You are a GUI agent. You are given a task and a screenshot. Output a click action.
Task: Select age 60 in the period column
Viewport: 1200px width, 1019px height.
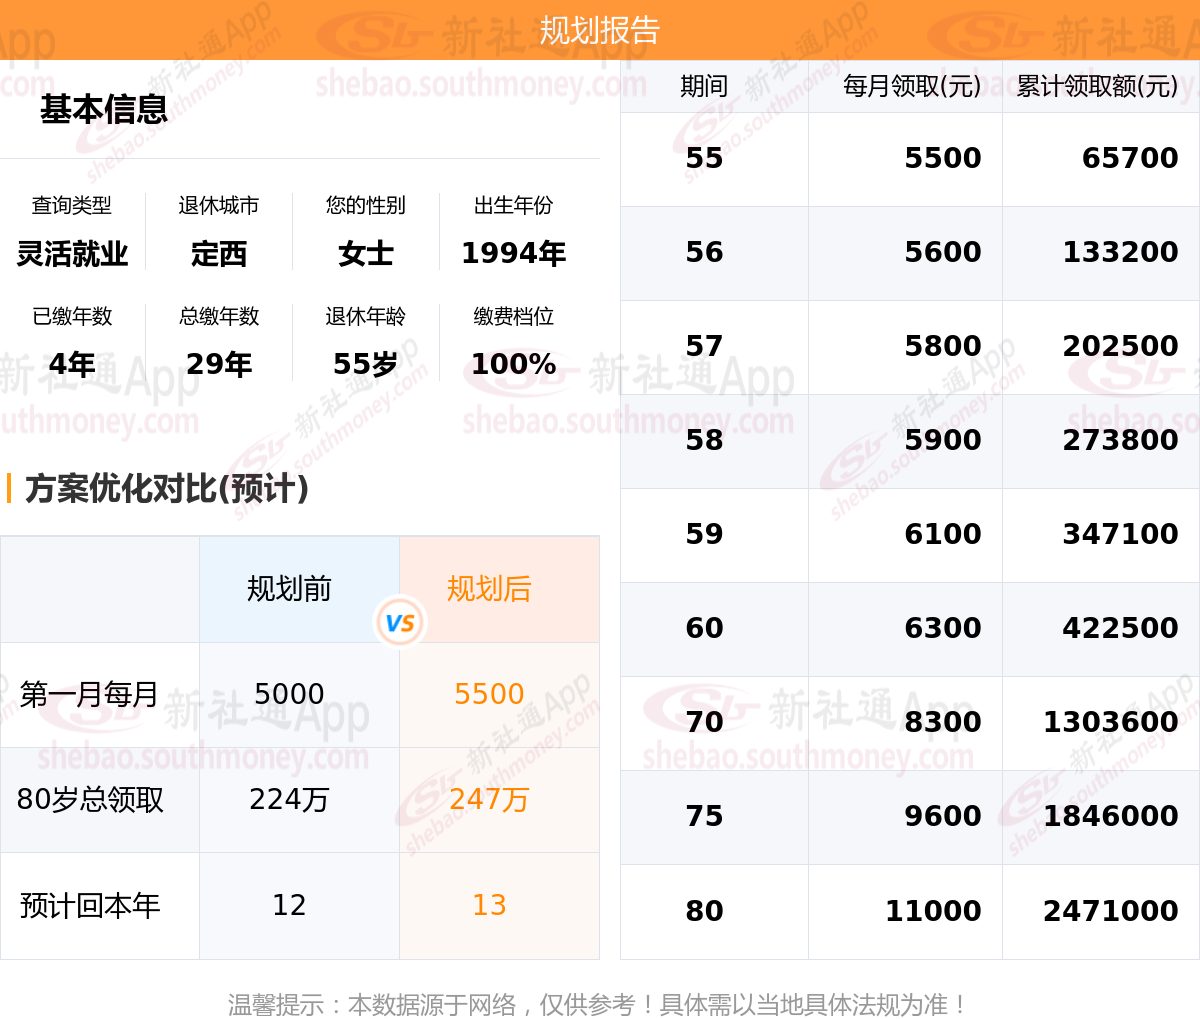click(x=704, y=628)
